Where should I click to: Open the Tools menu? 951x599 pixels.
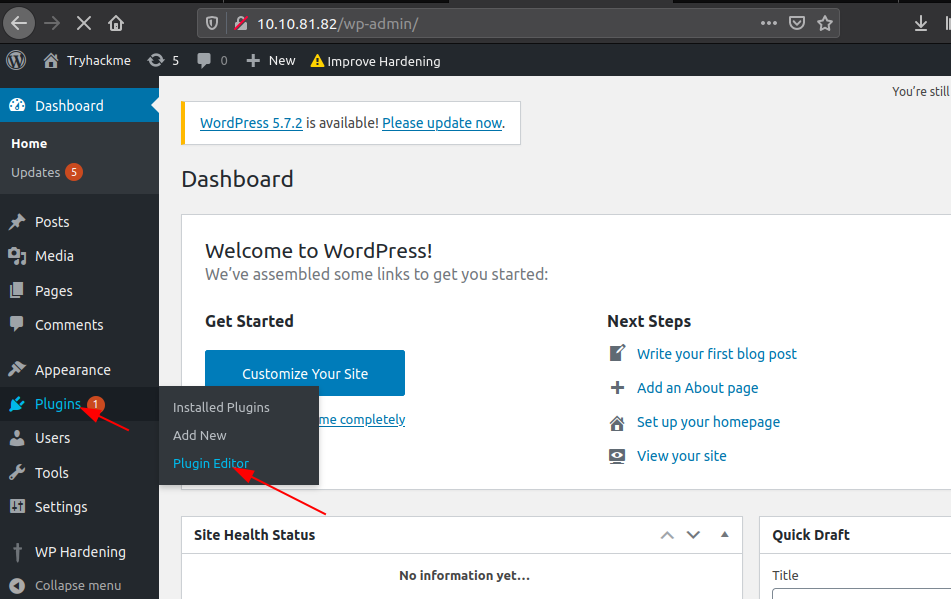point(79,472)
